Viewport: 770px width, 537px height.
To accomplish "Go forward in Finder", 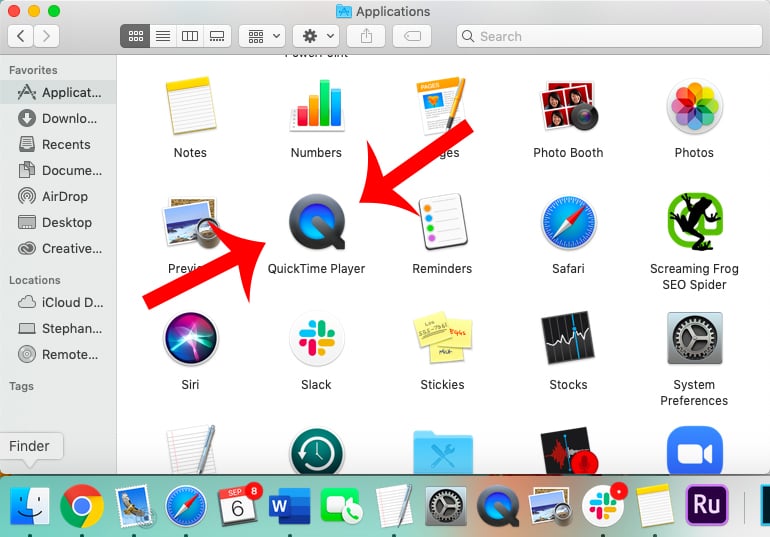I will coord(47,36).
